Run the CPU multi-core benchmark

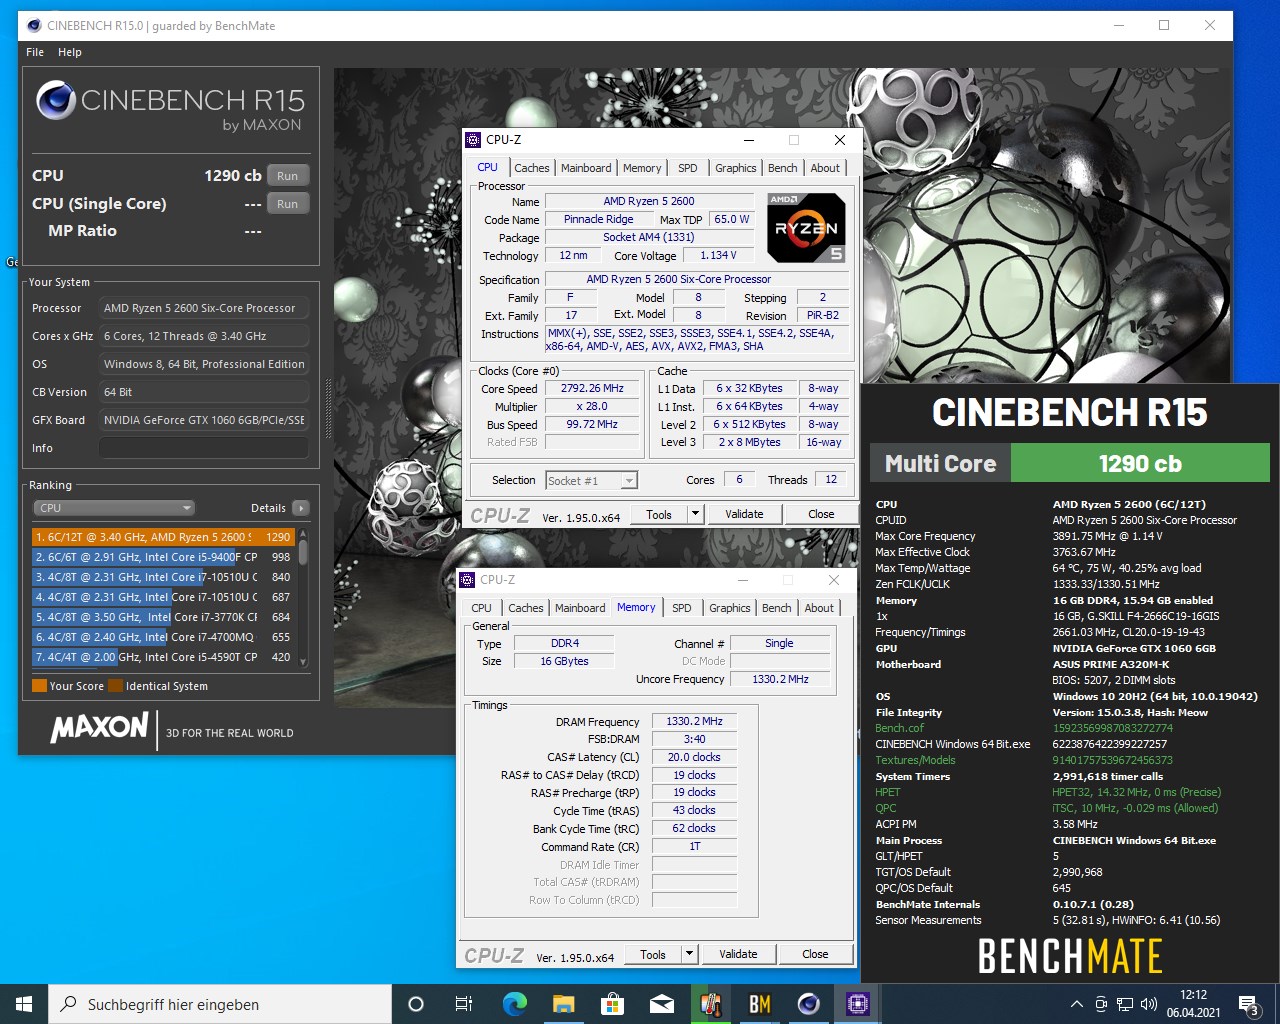click(288, 176)
